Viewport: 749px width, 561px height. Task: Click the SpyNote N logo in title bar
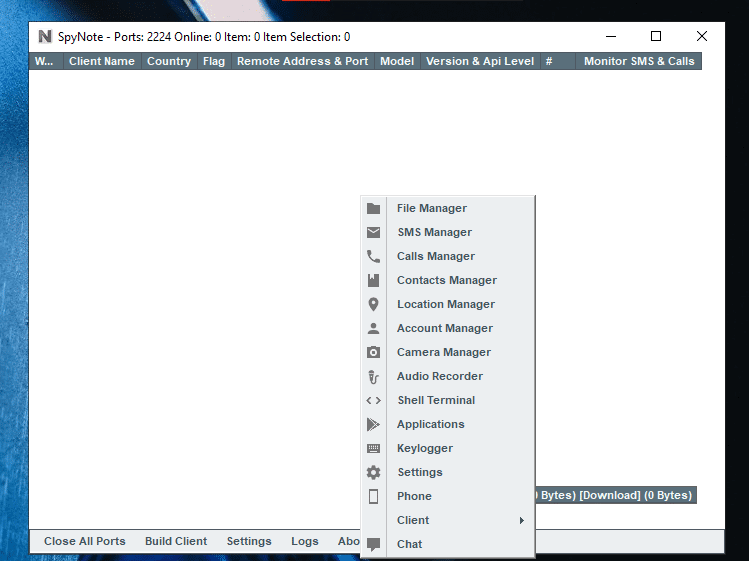coord(45,36)
